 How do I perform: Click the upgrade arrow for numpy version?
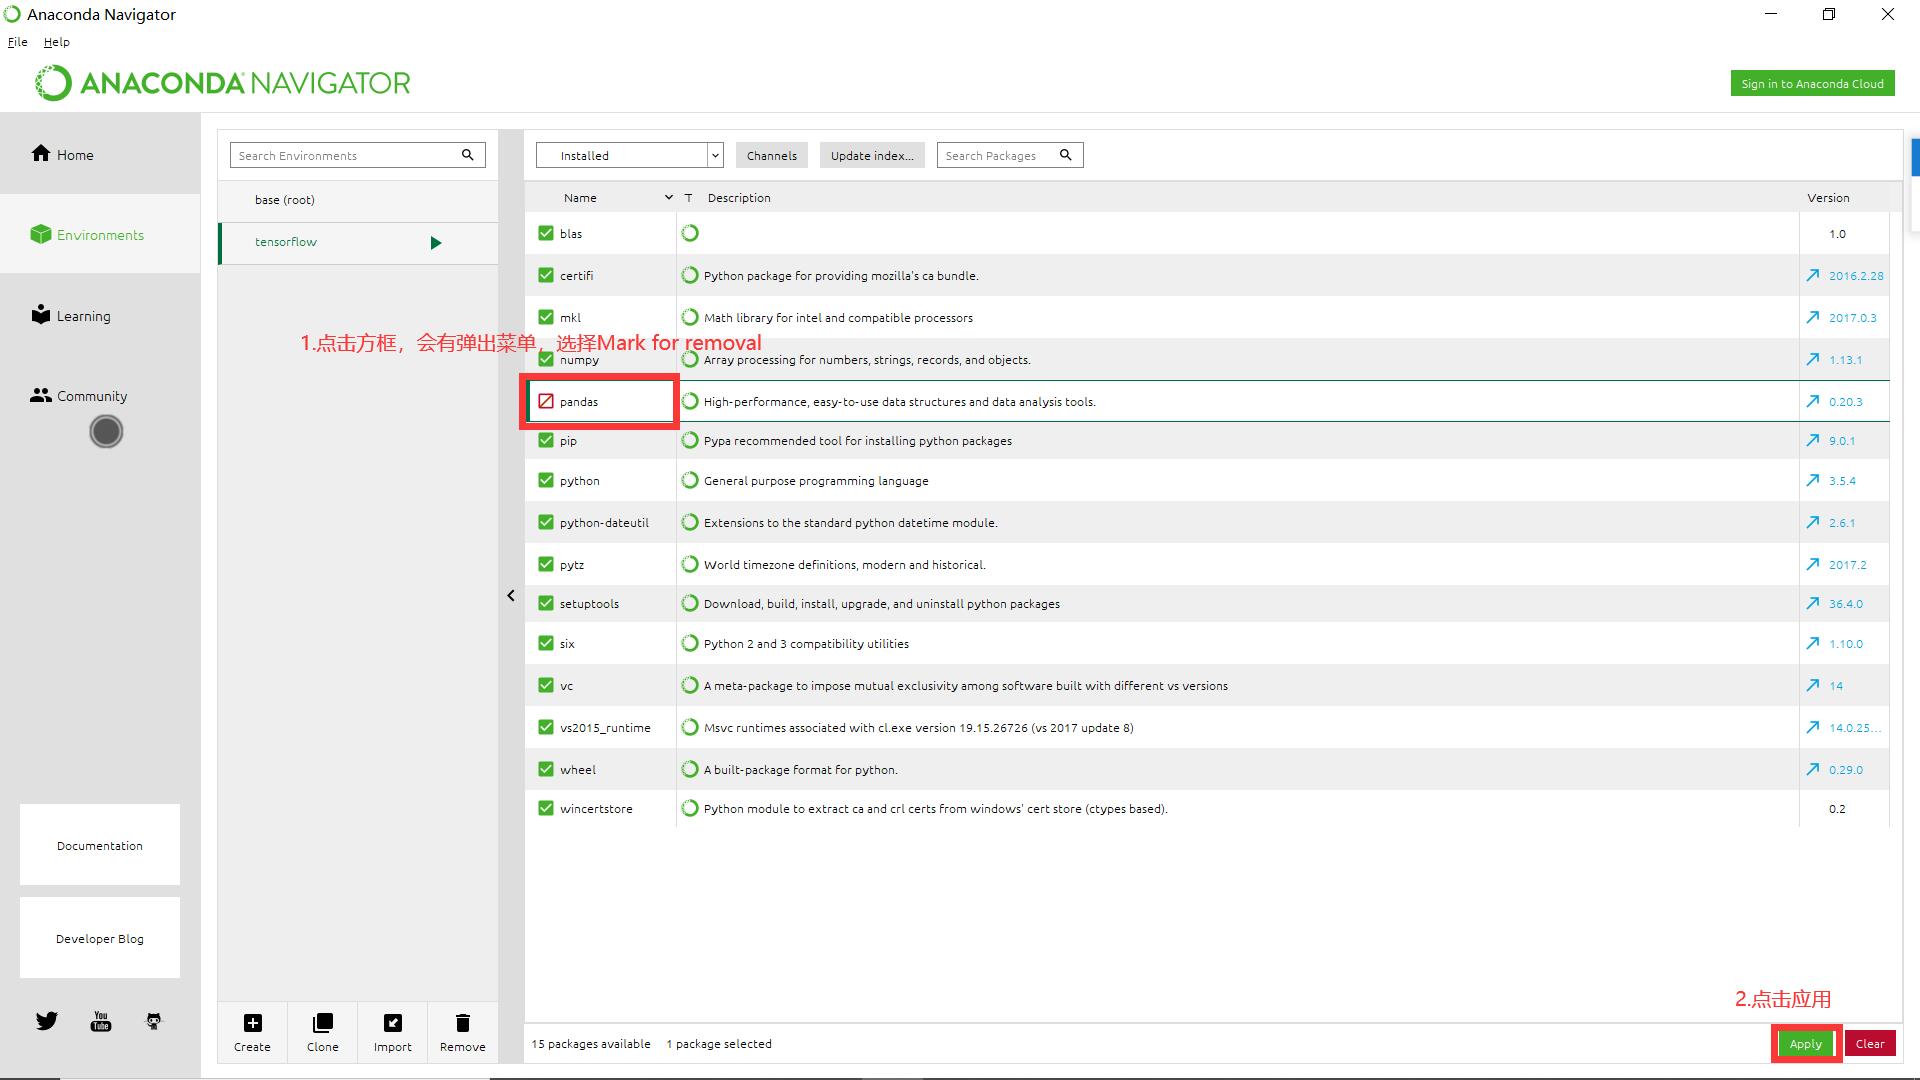point(1812,359)
